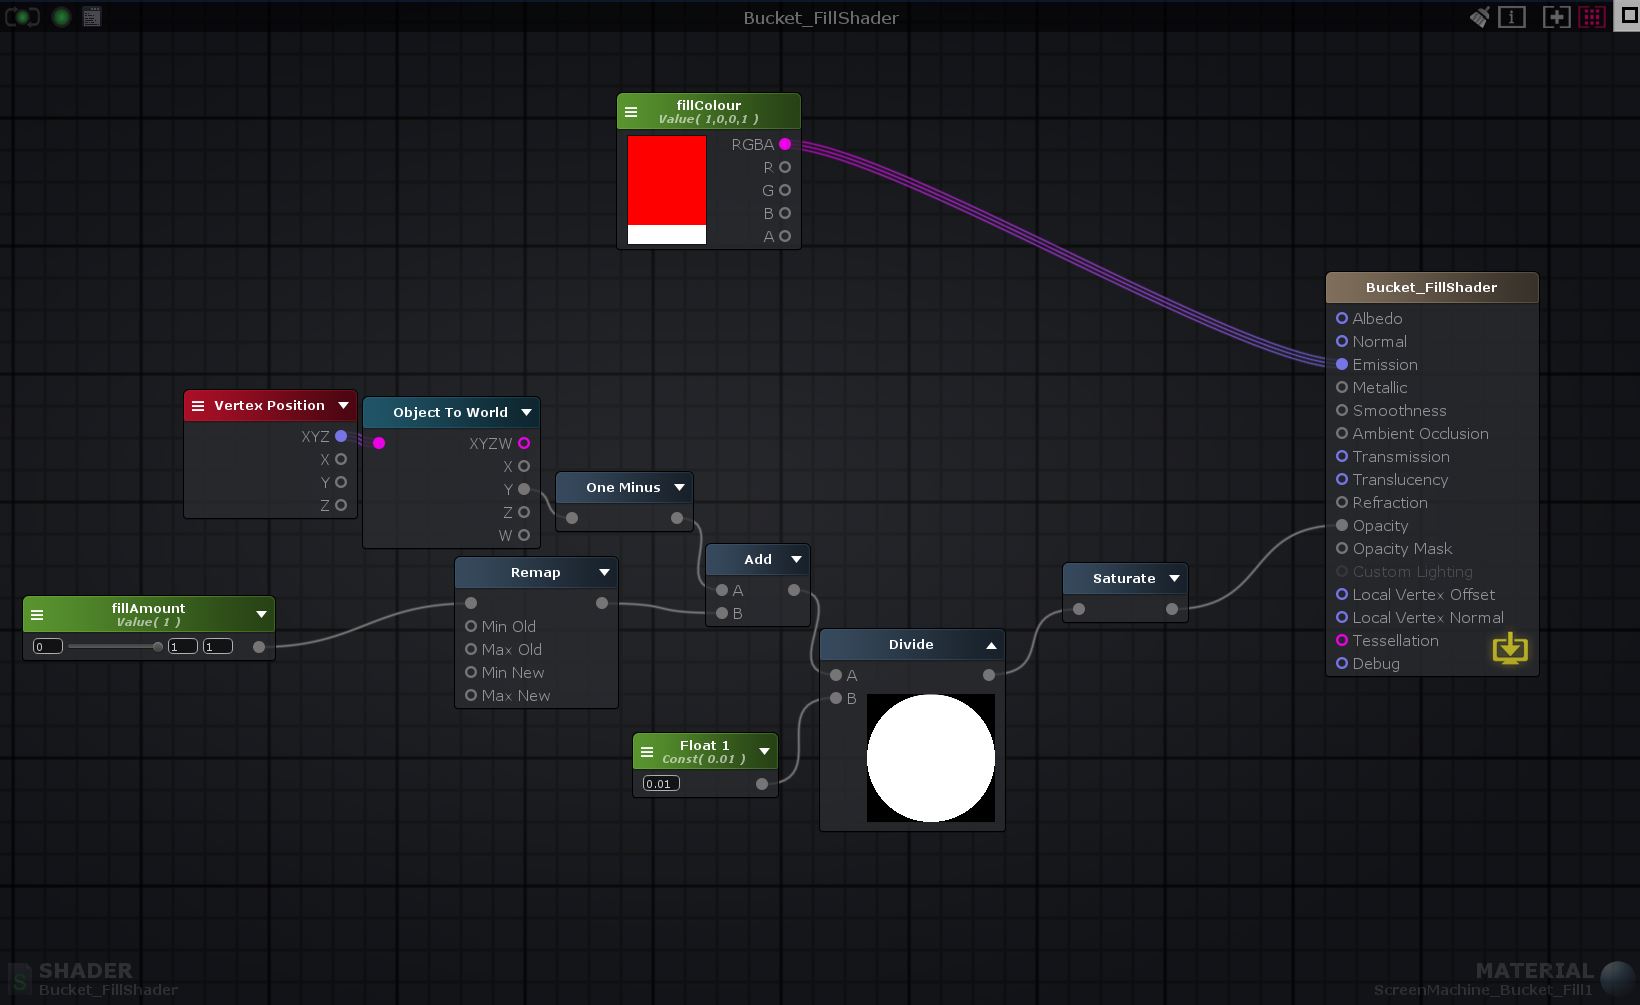Click the Float 1 value field 0.01

tap(661, 784)
